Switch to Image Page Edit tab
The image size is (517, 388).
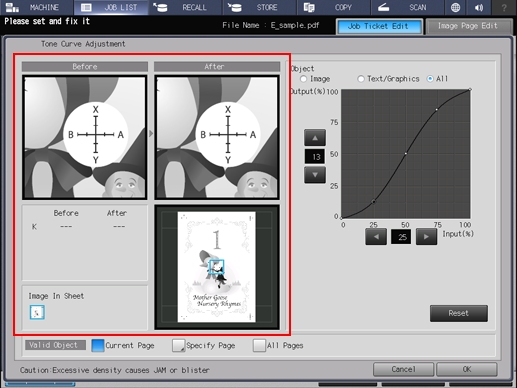[x=469, y=26]
